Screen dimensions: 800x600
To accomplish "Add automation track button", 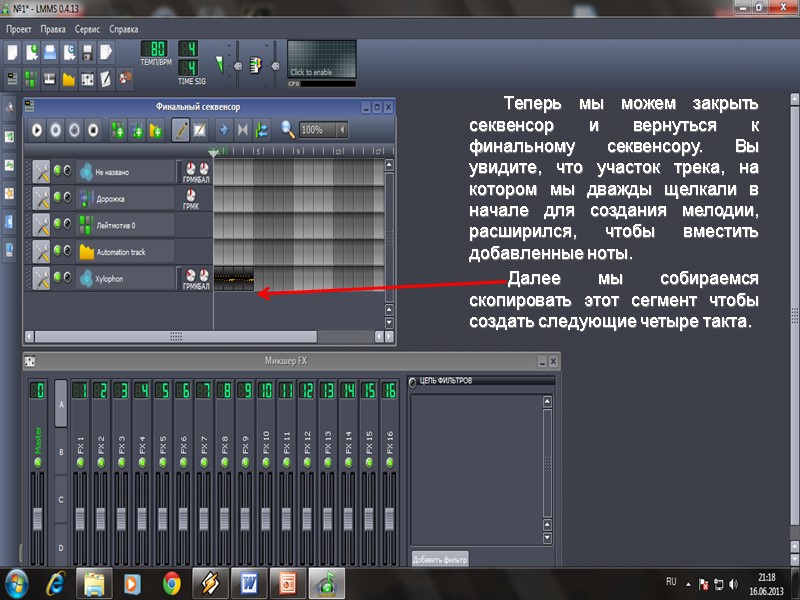I will 155,131.
